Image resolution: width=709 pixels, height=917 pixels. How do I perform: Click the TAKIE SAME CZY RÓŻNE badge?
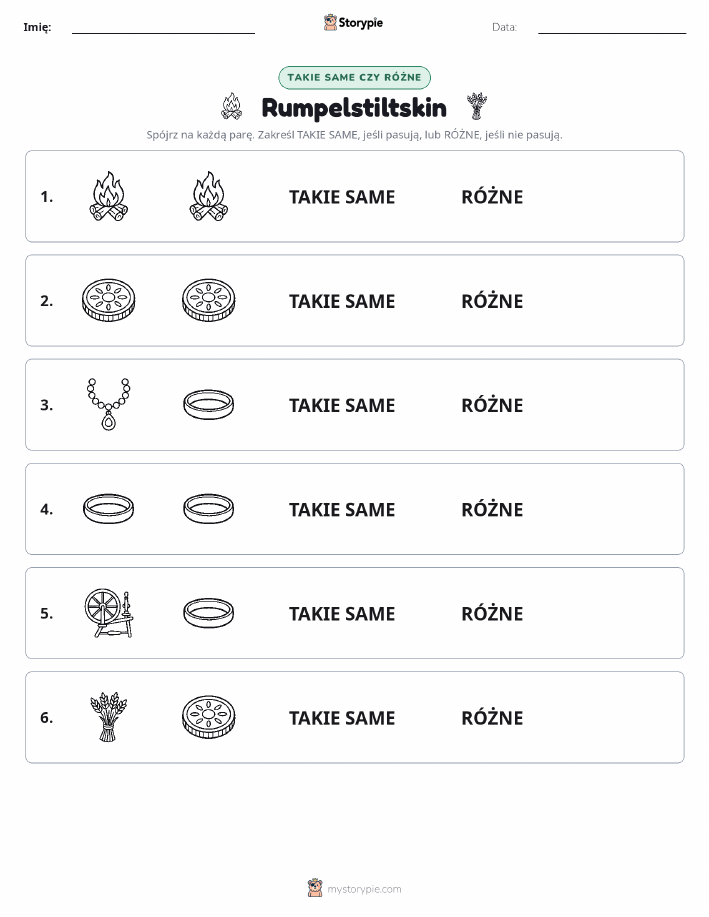point(354,77)
